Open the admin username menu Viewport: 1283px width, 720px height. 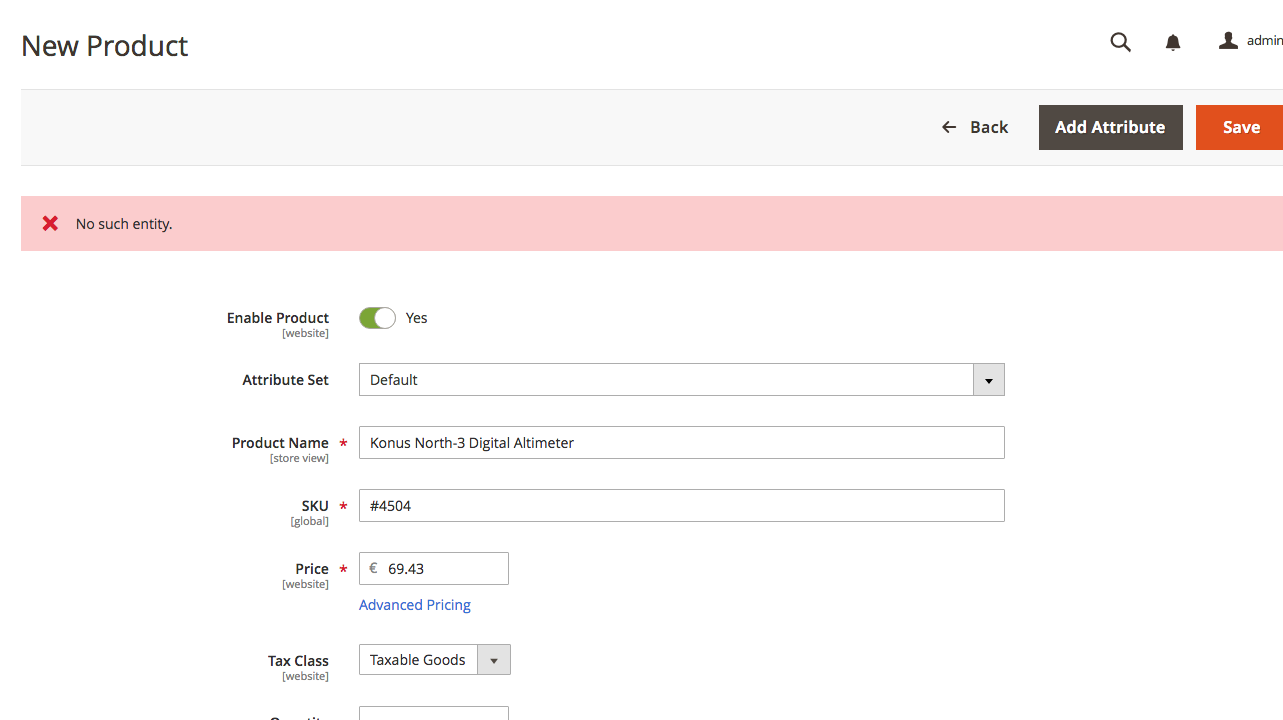click(1263, 40)
